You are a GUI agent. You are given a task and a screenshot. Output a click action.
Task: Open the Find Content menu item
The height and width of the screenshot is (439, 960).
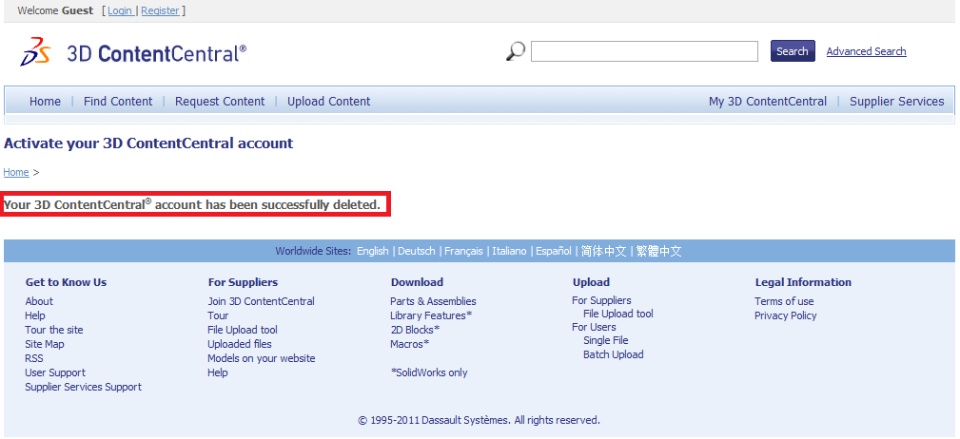click(118, 102)
